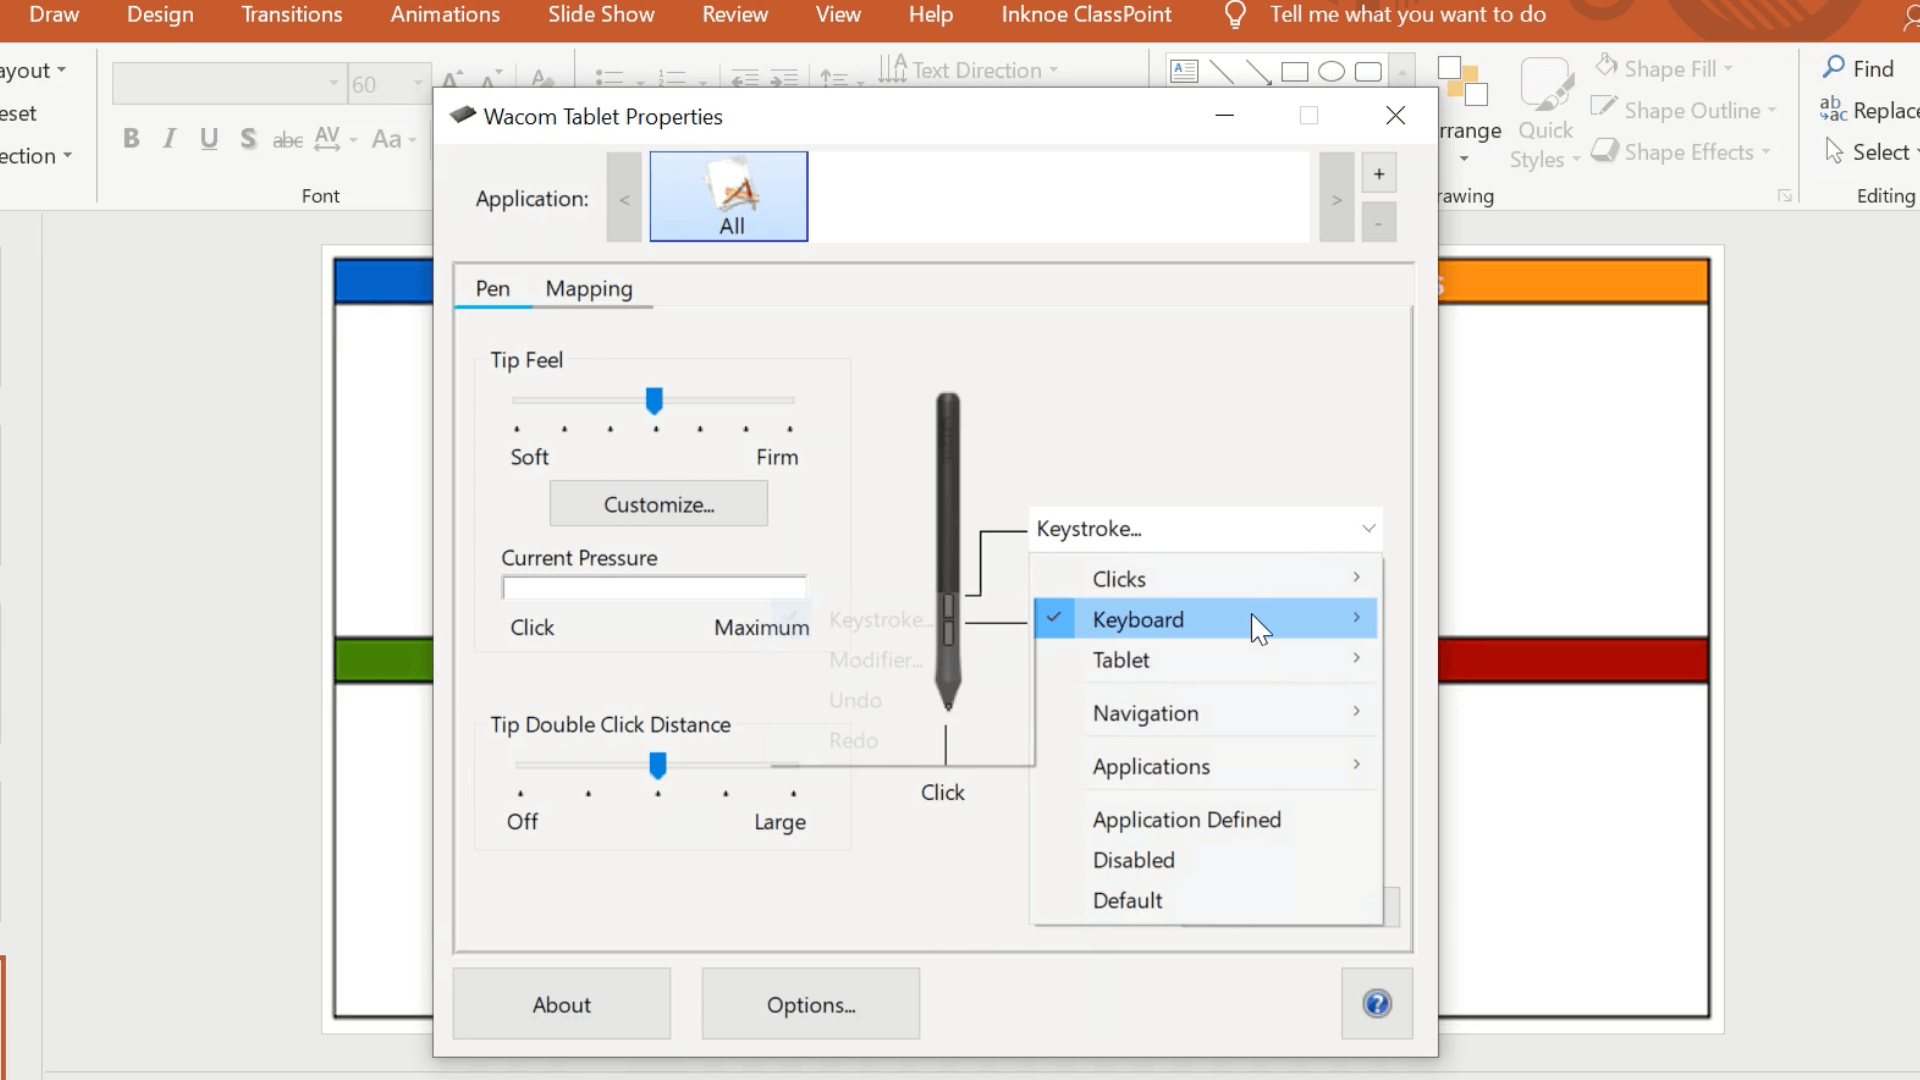Click the Select cursor icon
Viewport: 1920px width, 1080px height.
click(x=1833, y=151)
